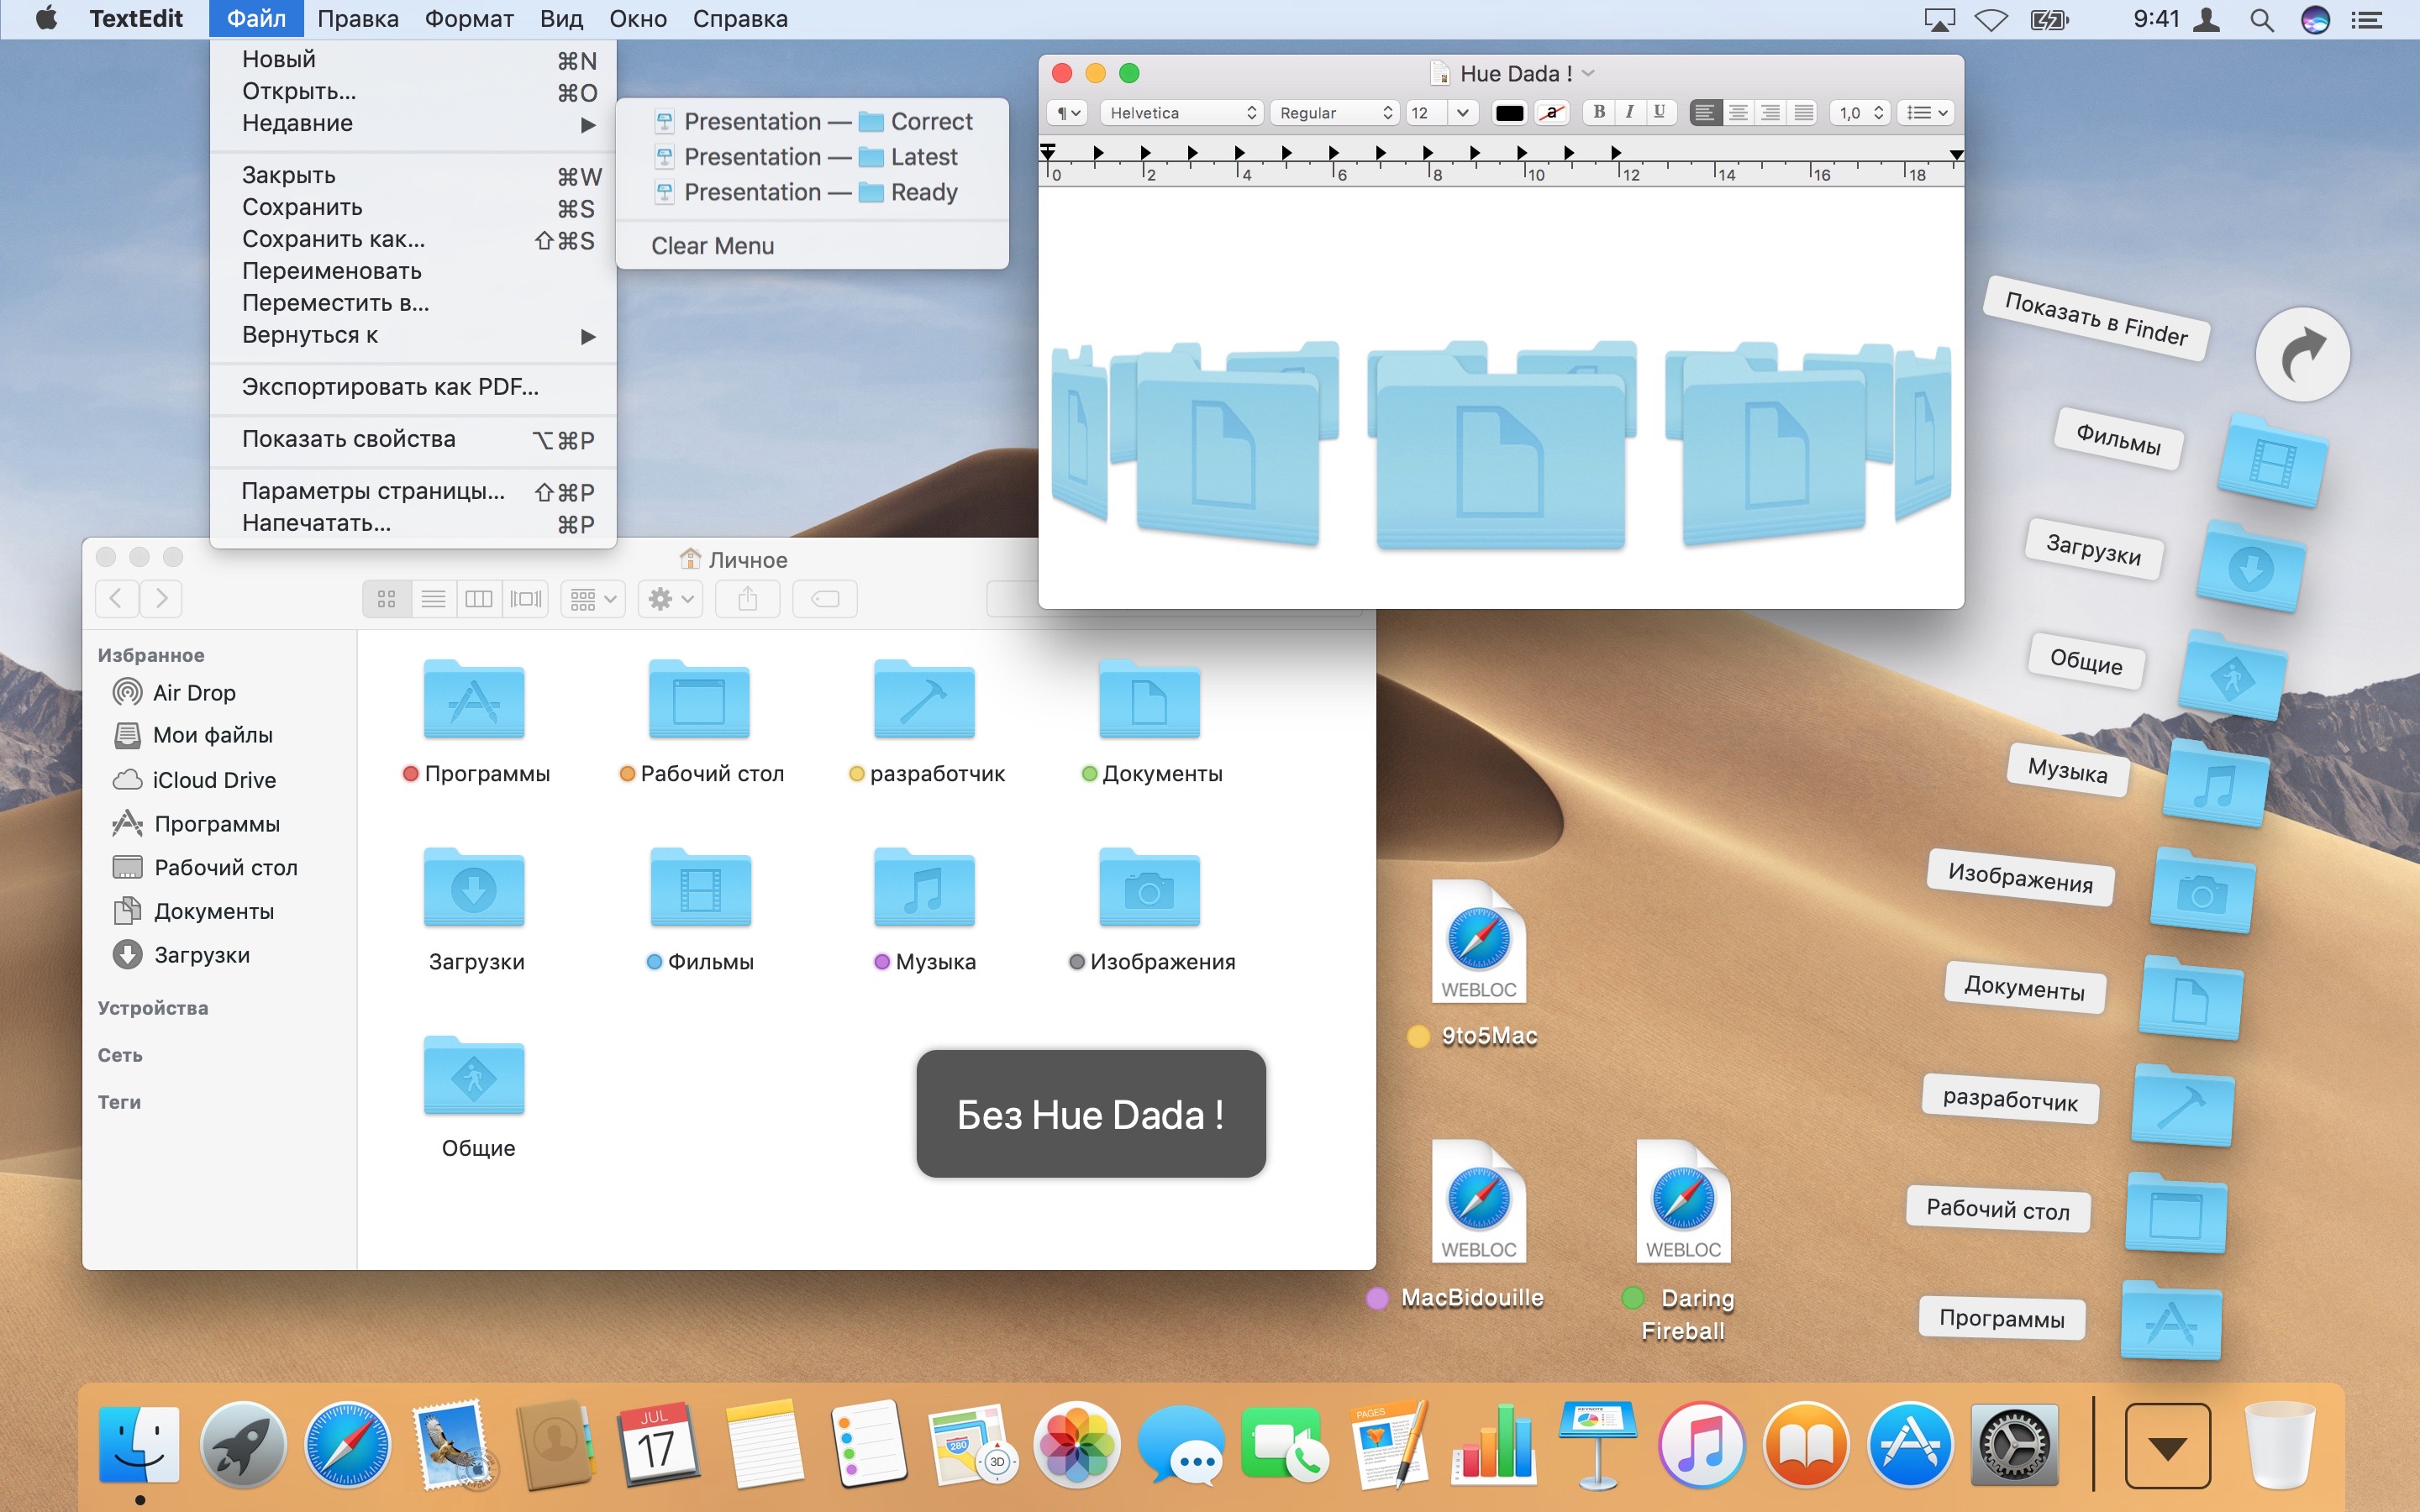Align text left in TextEdit
This screenshot has width=2420, height=1512.
pos(1705,112)
